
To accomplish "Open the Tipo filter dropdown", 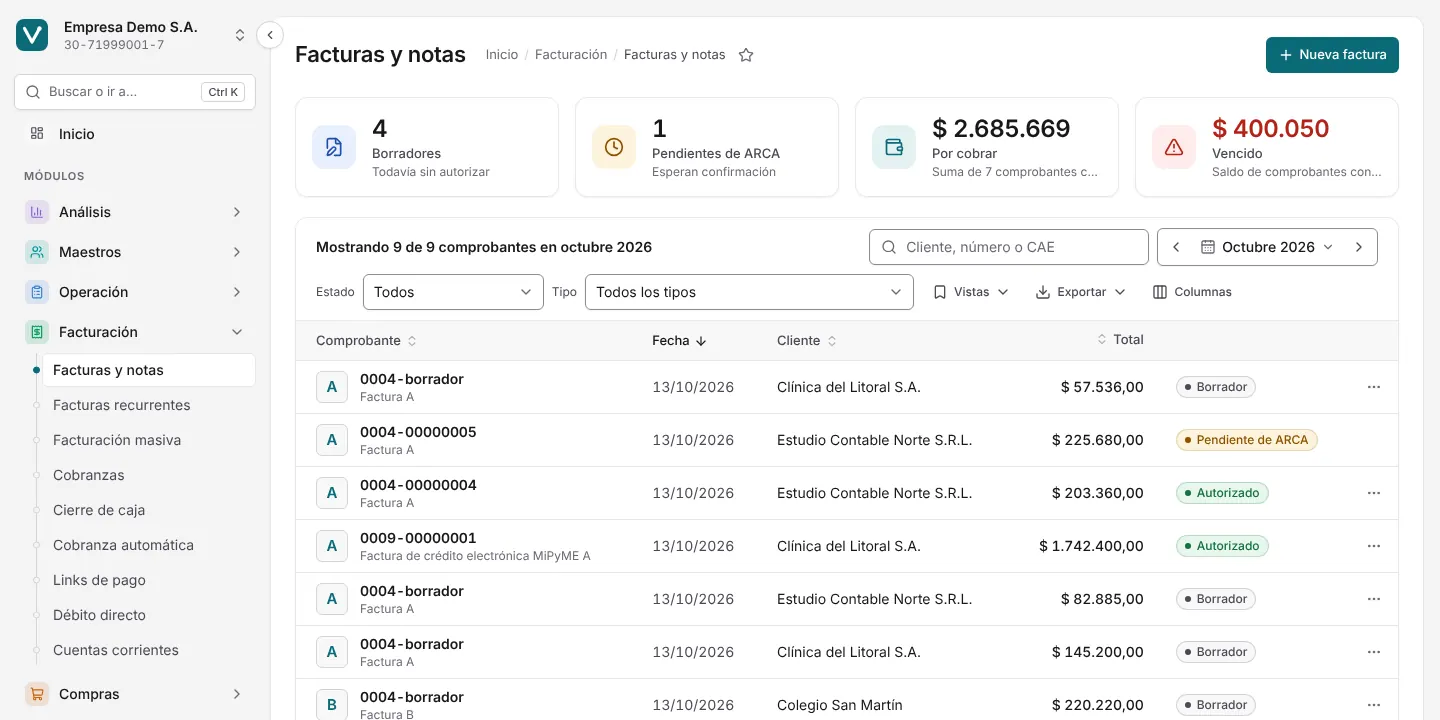I will click(x=749, y=292).
